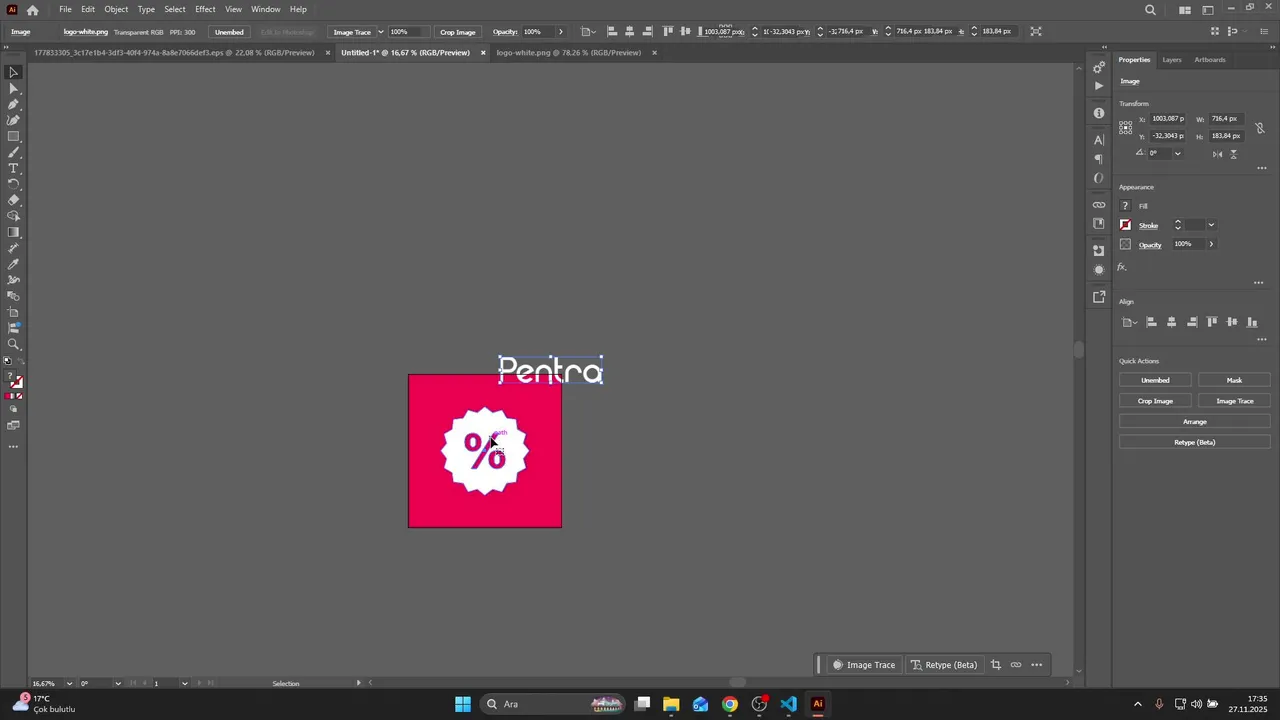Screen dimensions: 1280x720
Task: Select the Pen tool
Action: 14,104
